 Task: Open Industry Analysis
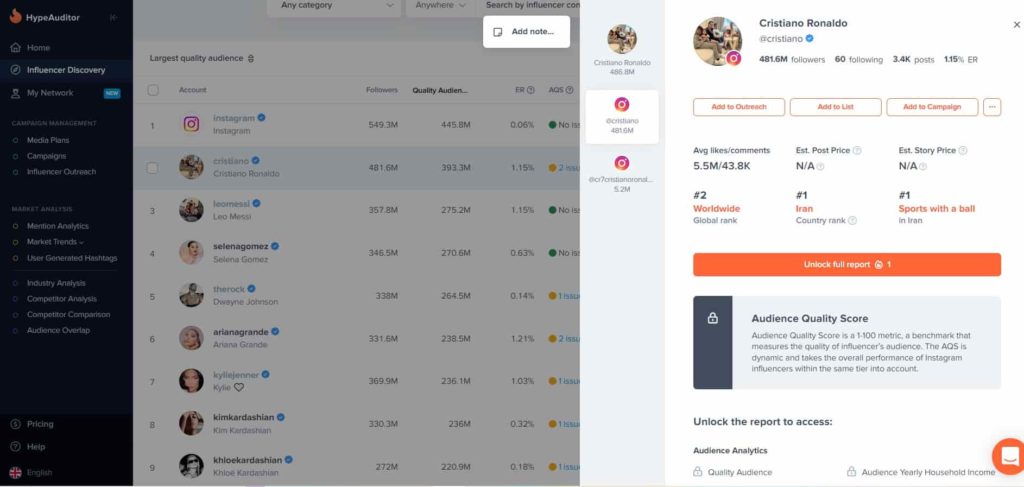click(56, 283)
